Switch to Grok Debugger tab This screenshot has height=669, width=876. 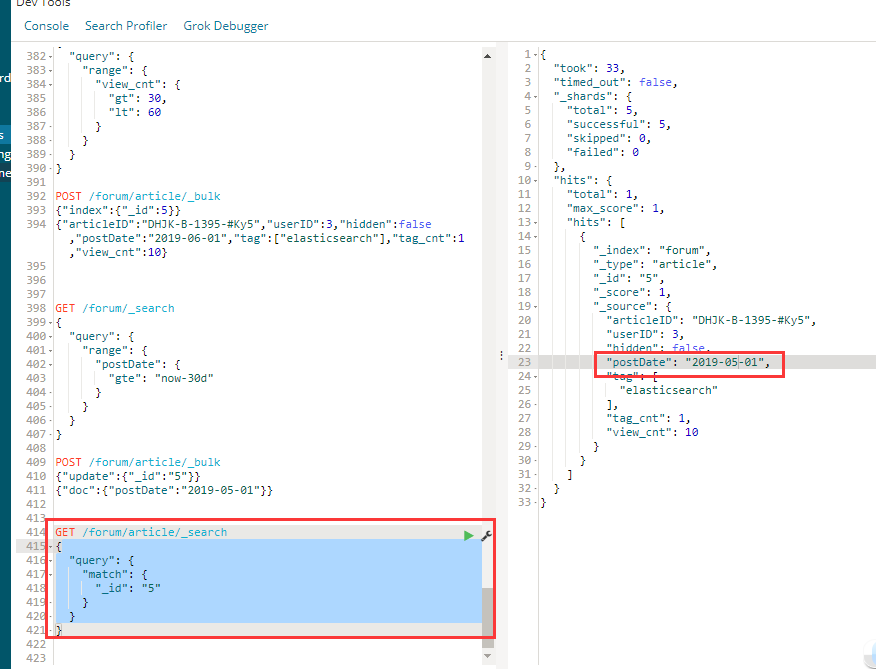pyautogui.click(x=226, y=26)
